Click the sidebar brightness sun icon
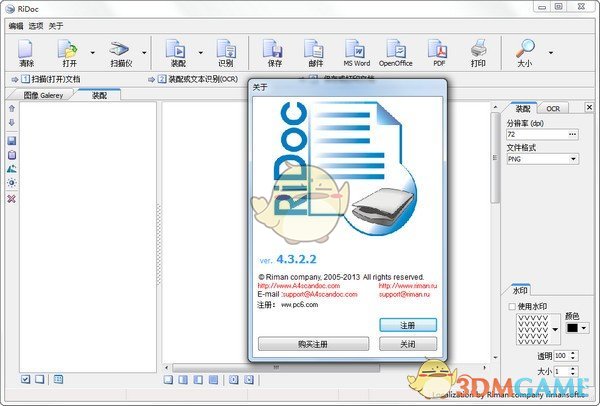 tap(11, 183)
